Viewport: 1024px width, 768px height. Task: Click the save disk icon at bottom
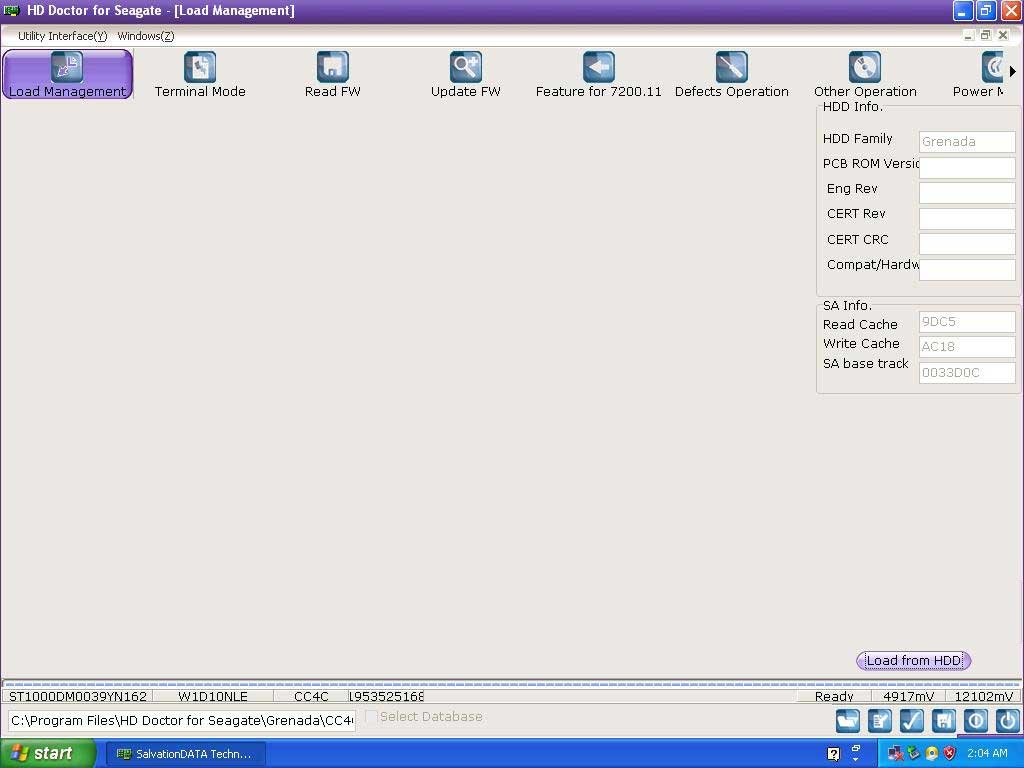coord(944,721)
